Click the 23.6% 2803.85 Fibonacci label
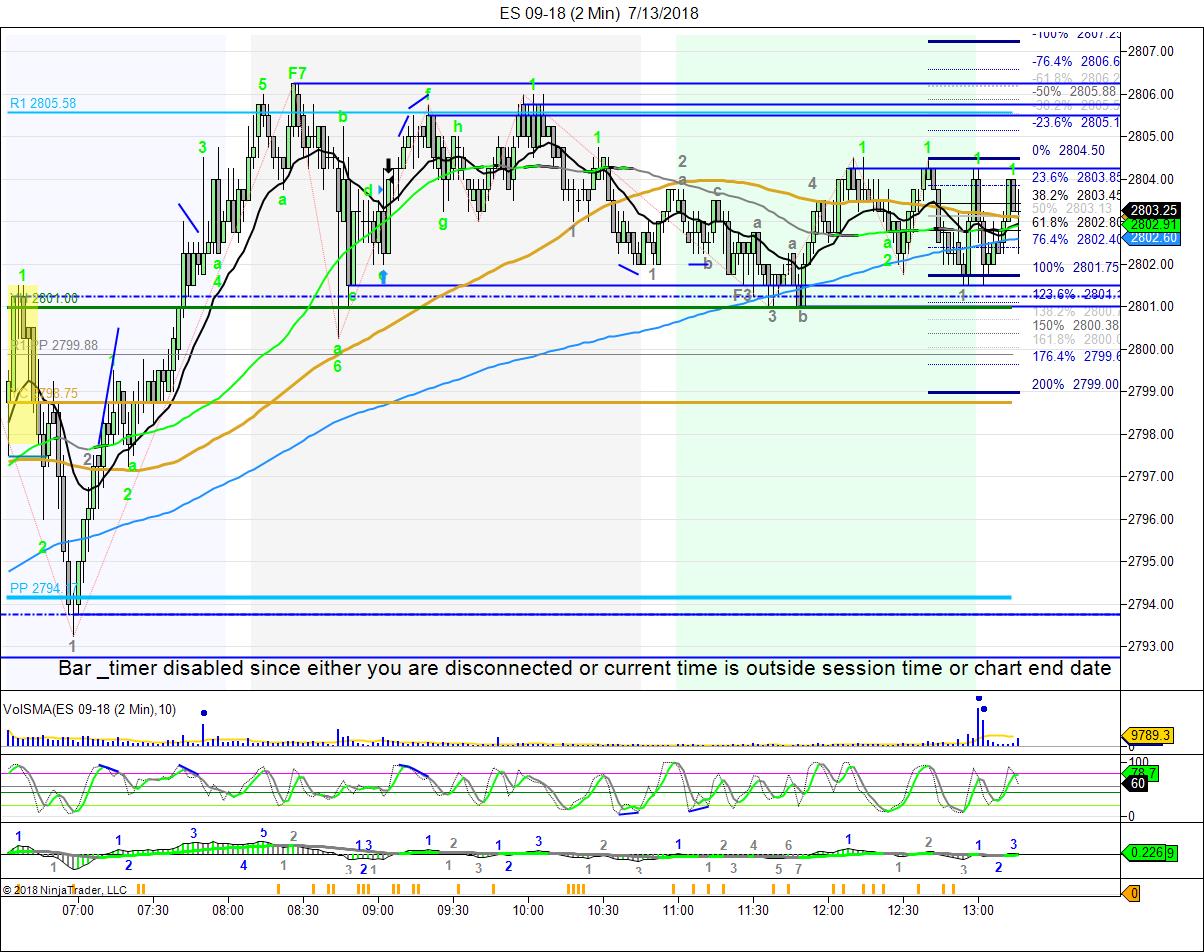The image size is (1204, 952). (1076, 176)
